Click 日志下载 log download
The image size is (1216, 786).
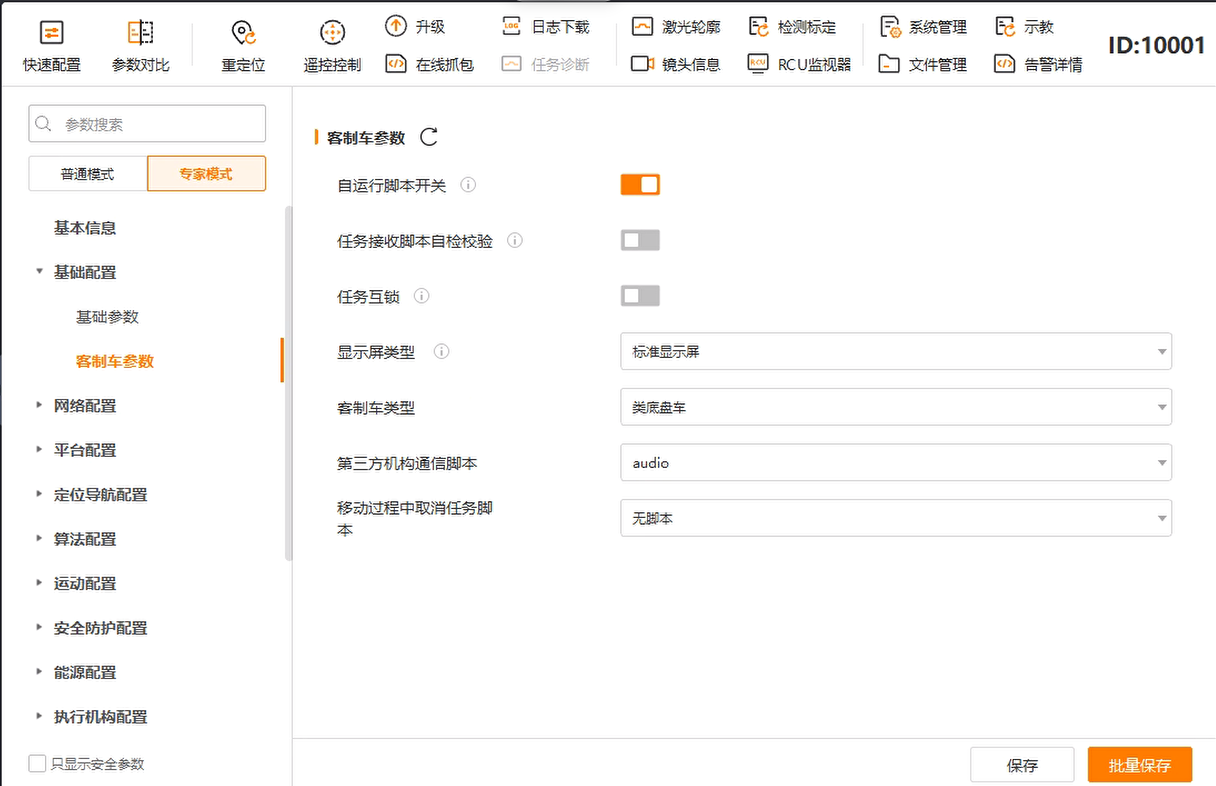tap(545, 27)
